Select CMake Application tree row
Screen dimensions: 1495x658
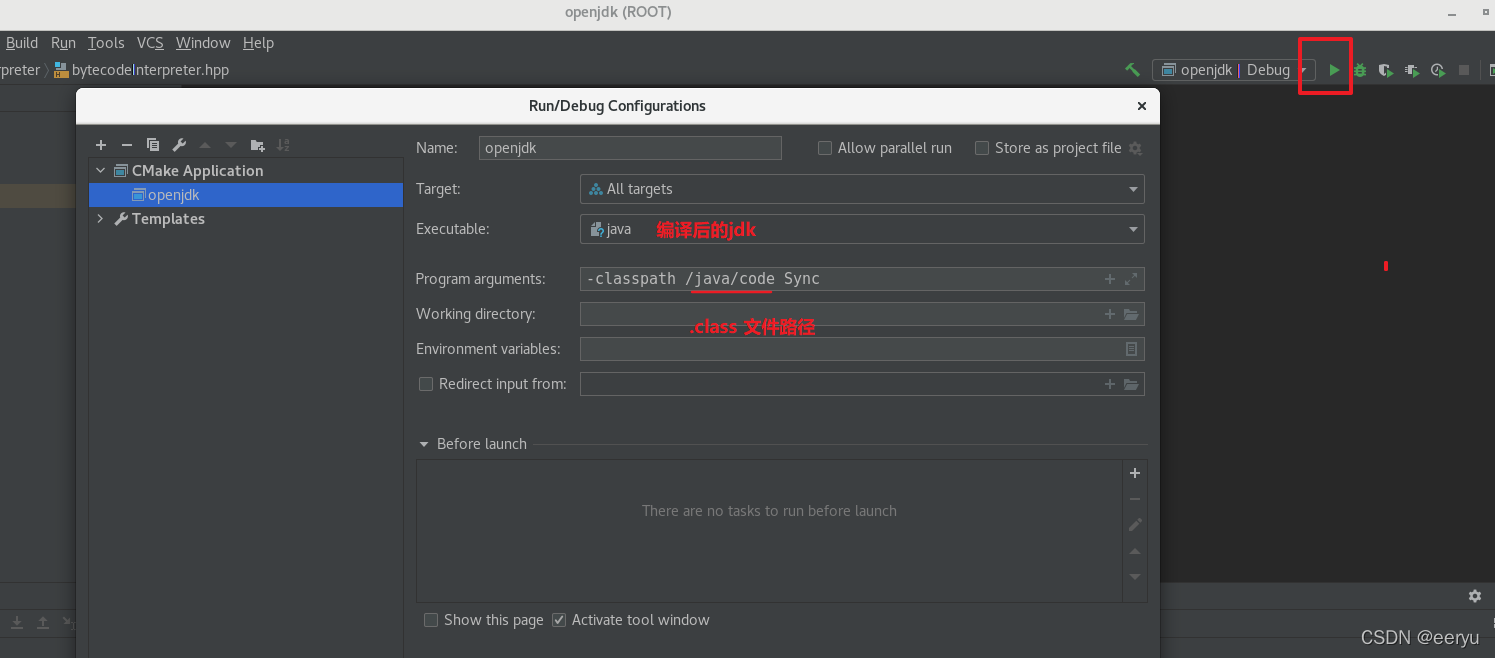pos(246,171)
